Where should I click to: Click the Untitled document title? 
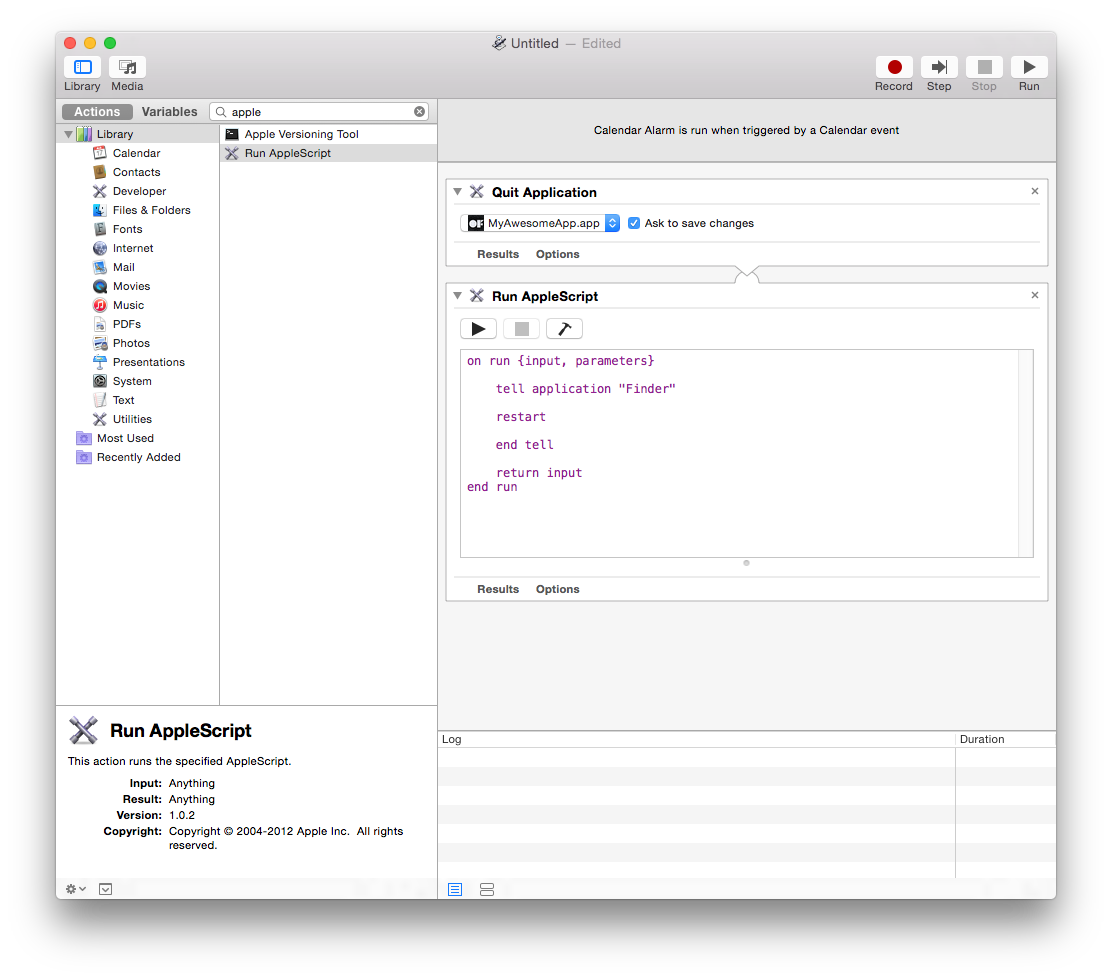click(535, 44)
